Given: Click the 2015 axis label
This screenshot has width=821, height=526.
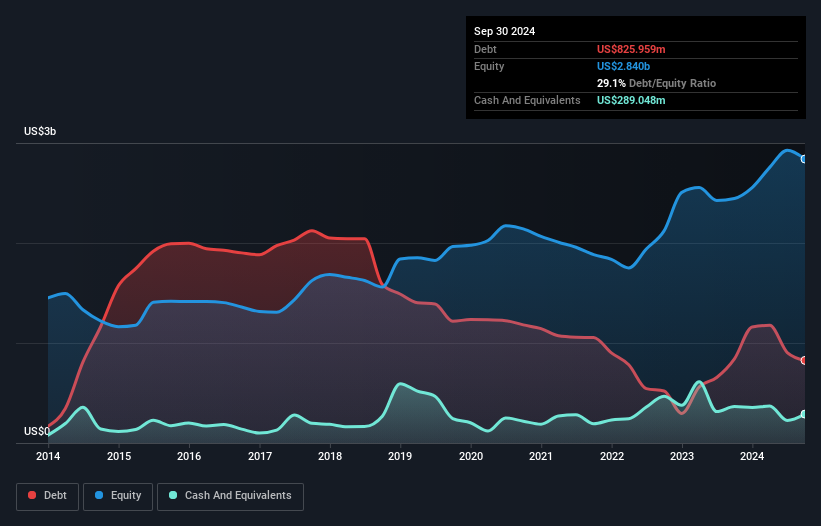Looking at the screenshot, I should (119, 456).
